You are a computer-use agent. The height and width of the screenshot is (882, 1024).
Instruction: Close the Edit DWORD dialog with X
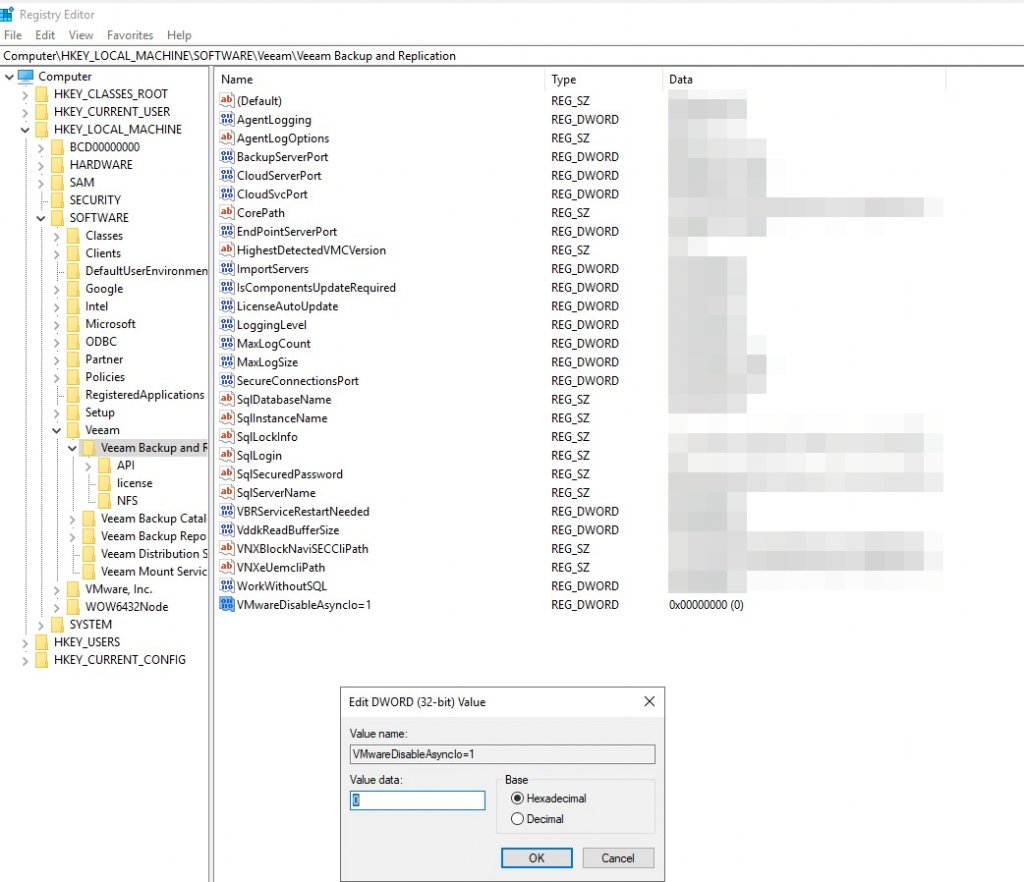click(x=649, y=701)
